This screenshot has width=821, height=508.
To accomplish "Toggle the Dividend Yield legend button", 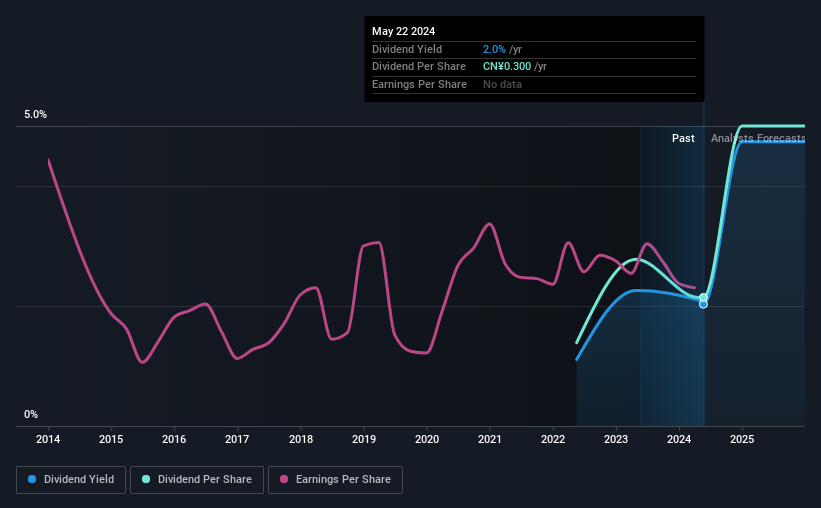I will click(71, 480).
